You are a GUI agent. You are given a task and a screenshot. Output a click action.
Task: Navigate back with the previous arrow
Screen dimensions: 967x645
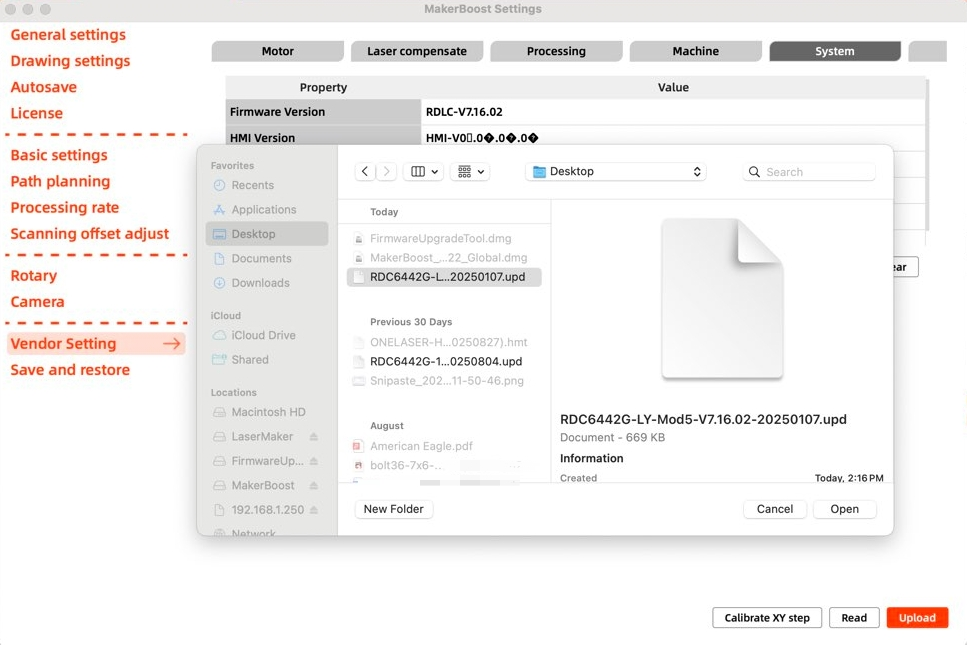coord(364,171)
